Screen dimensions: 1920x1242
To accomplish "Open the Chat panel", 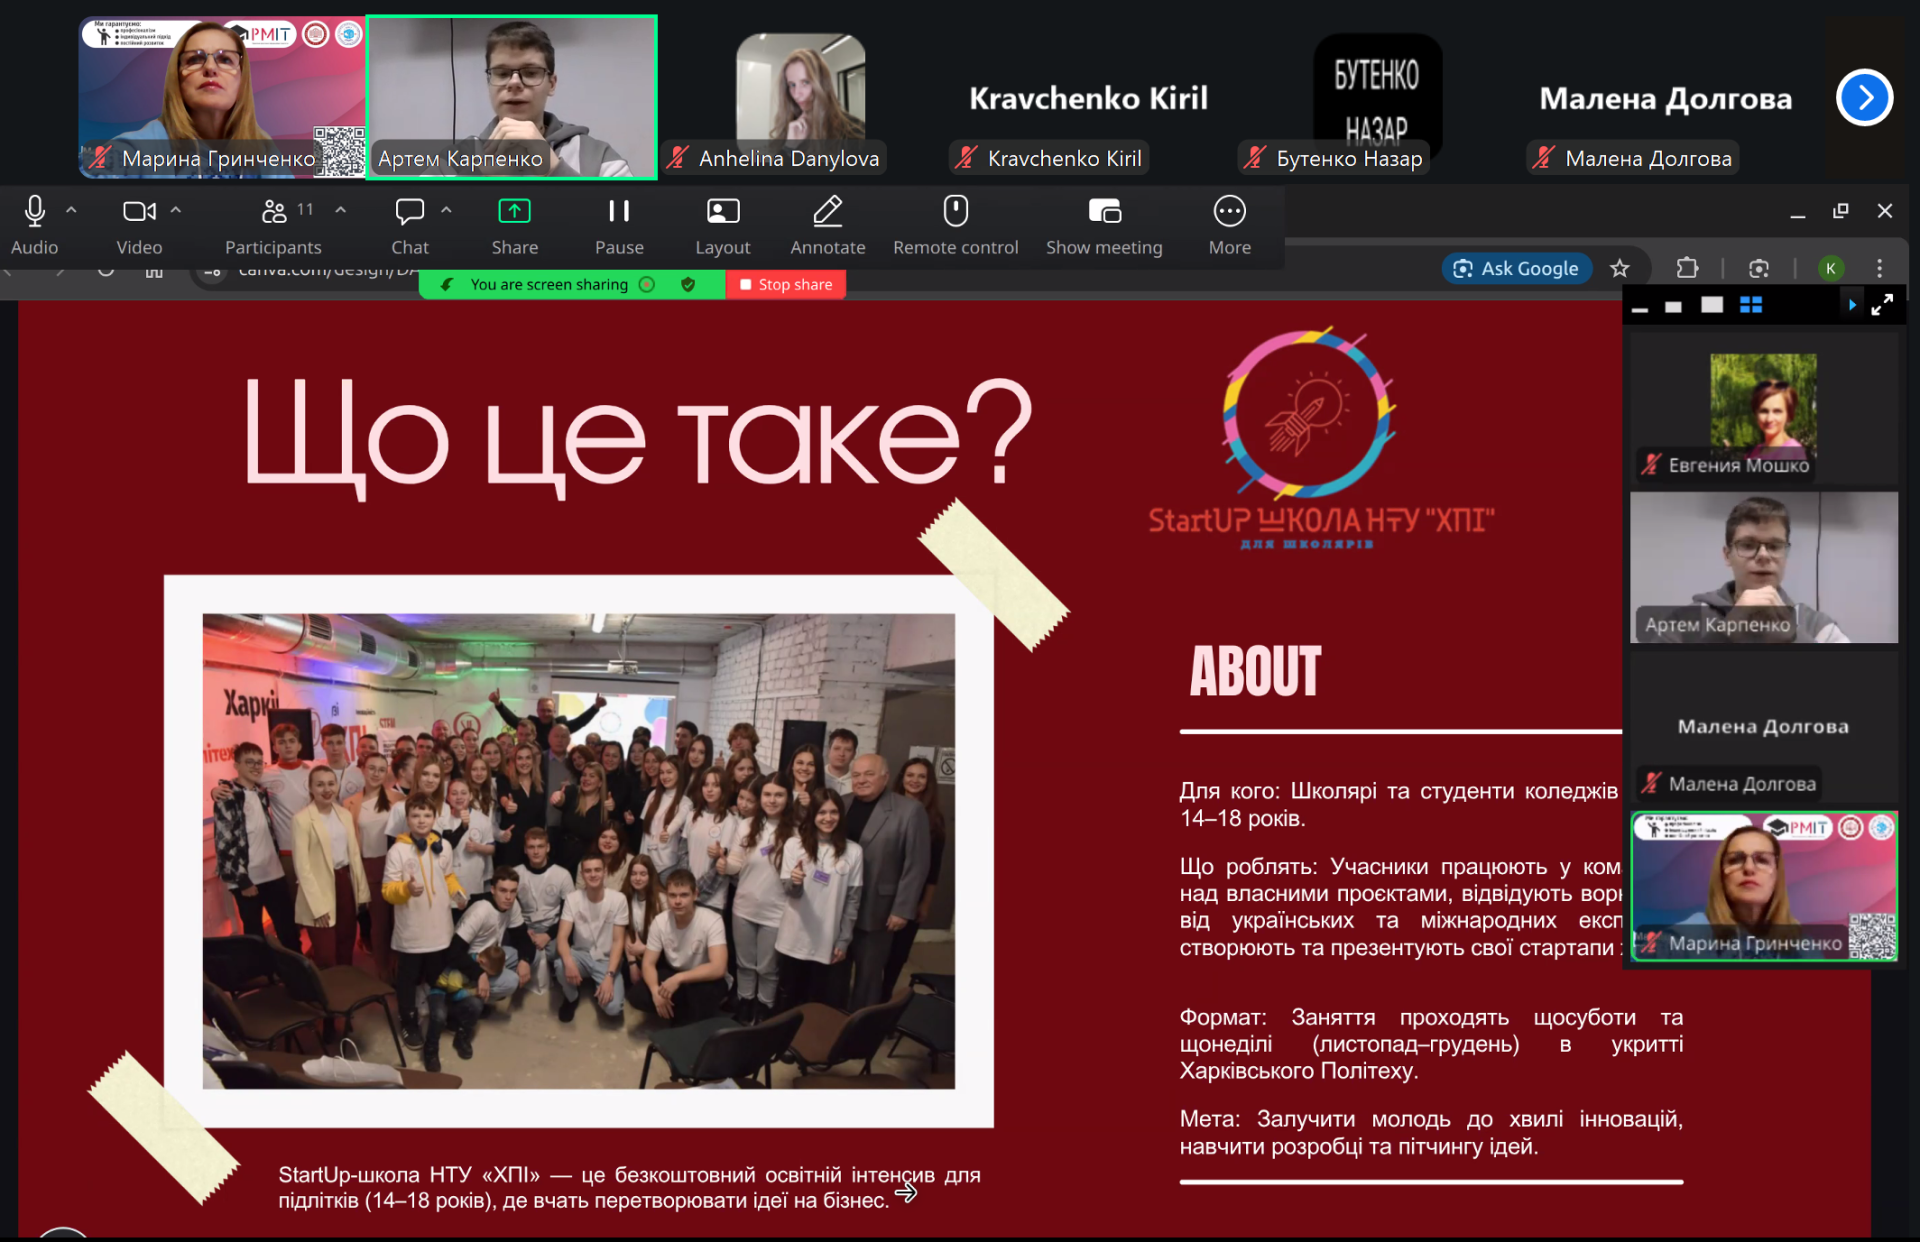I will click(409, 213).
